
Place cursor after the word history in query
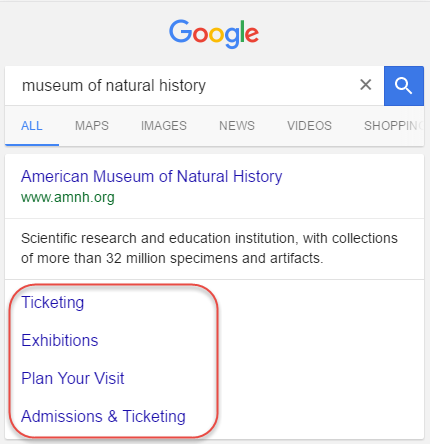coord(207,86)
